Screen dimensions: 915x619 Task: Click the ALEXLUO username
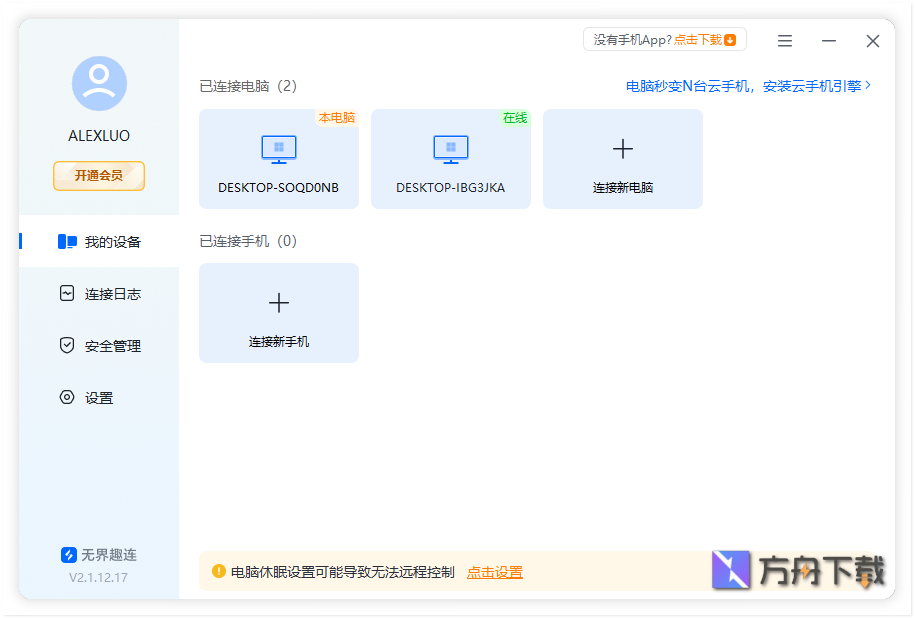click(99, 135)
